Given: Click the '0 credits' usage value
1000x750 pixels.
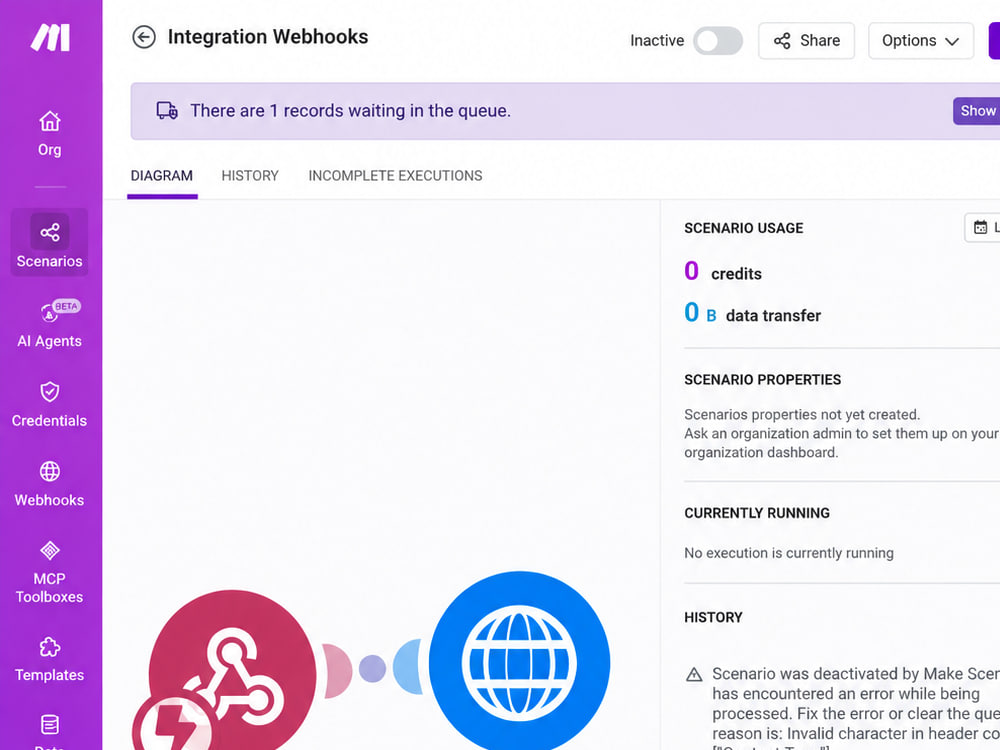Looking at the screenshot, I should 723,272.
